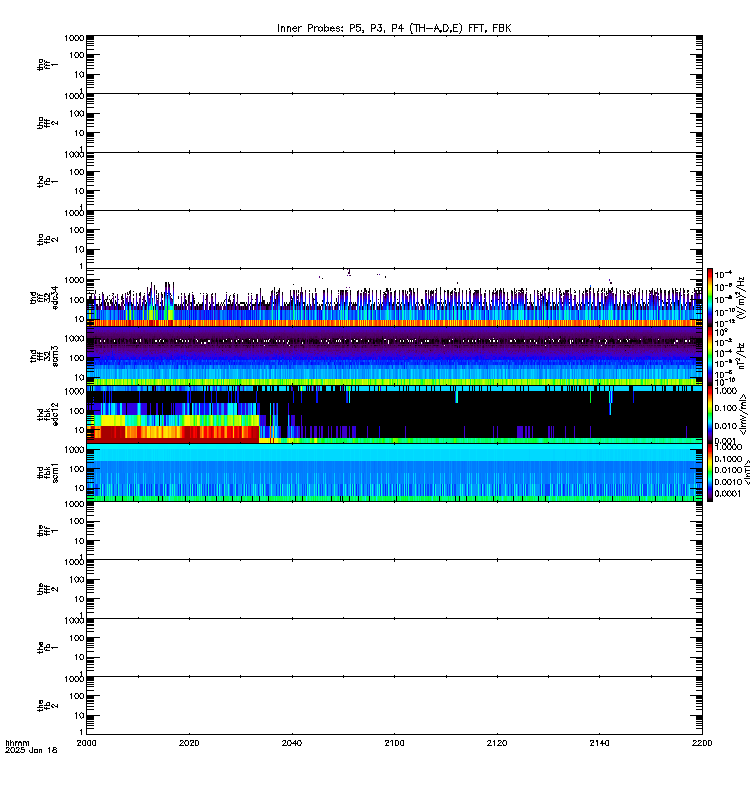750x800 pixels.
Task: Select the 'tha fb 2' panel label
Action: click(47, 239)
